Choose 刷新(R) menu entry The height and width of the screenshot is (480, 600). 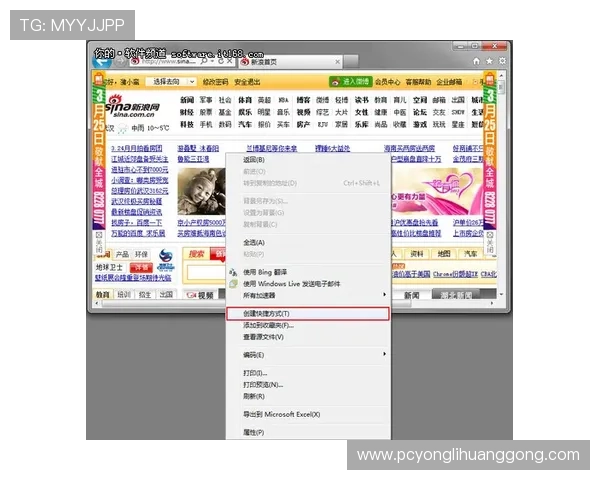[x=308, y=396]
